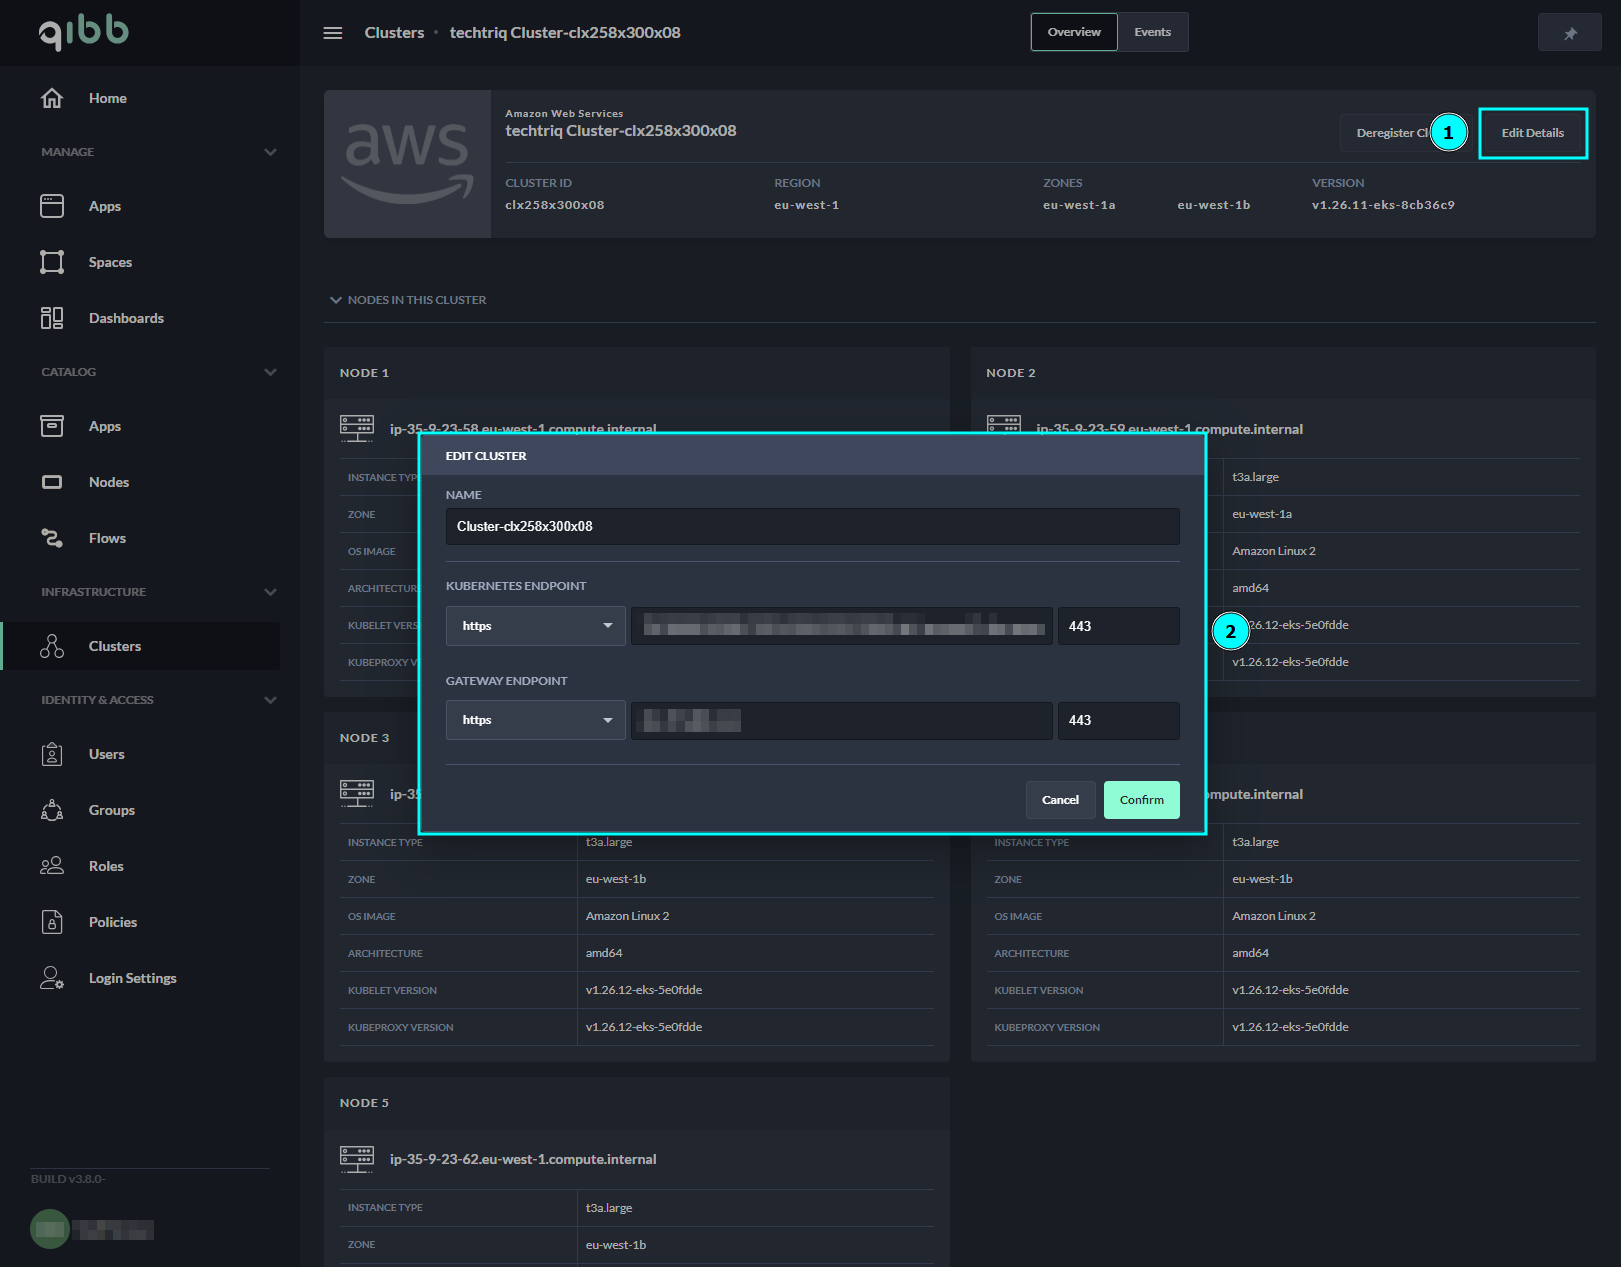Open the https protocol dropdown for Kubernetes Endpoint

(535, 625)
